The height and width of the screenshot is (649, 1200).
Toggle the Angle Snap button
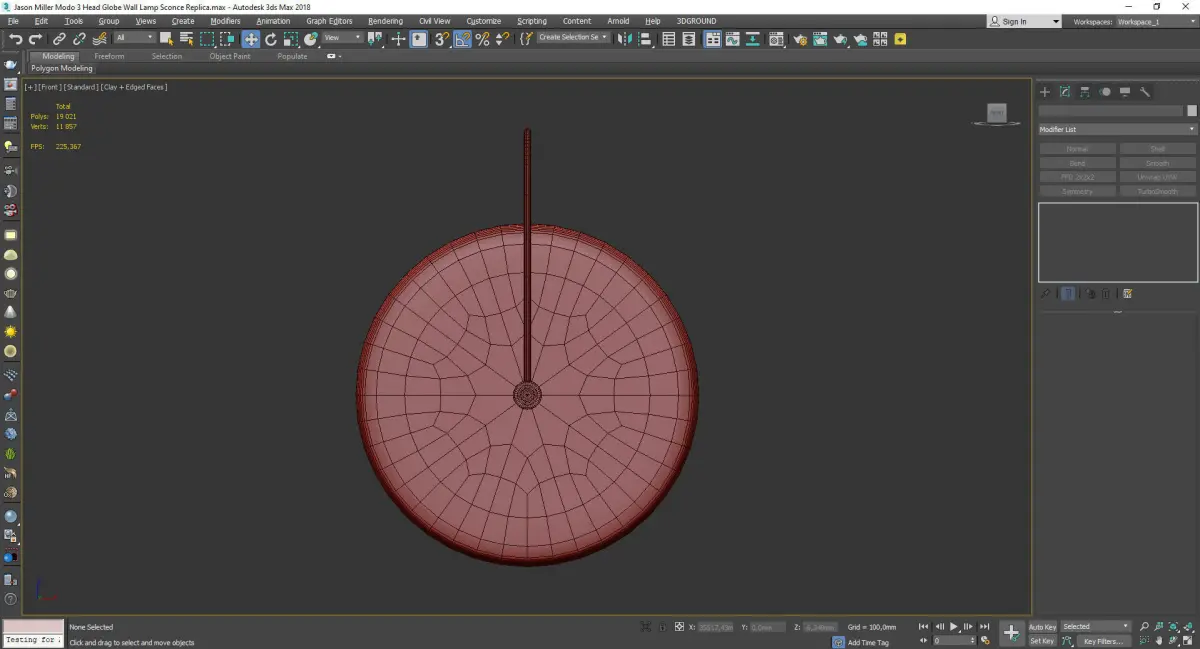pos(462,39)
